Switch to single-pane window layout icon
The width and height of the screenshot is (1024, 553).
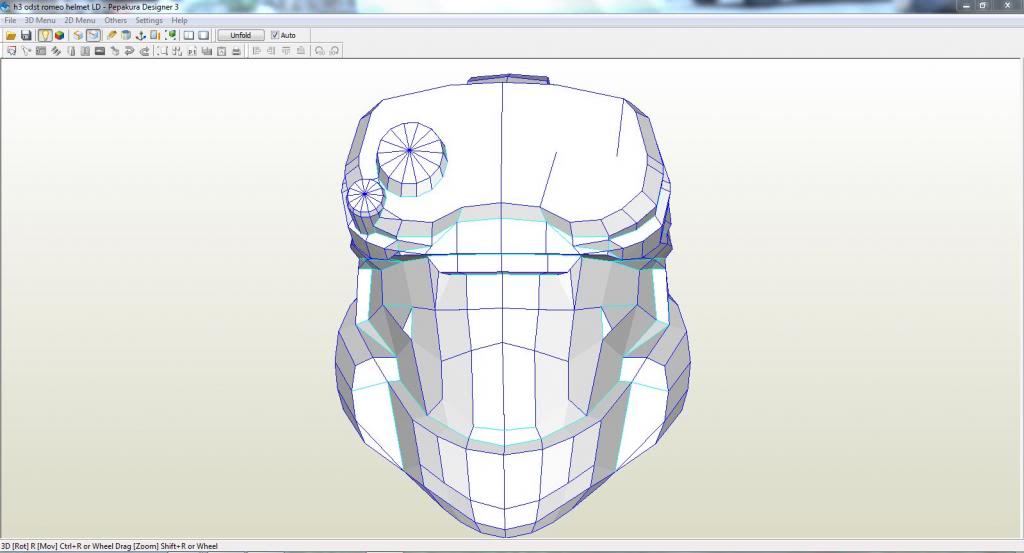point(203,35)
